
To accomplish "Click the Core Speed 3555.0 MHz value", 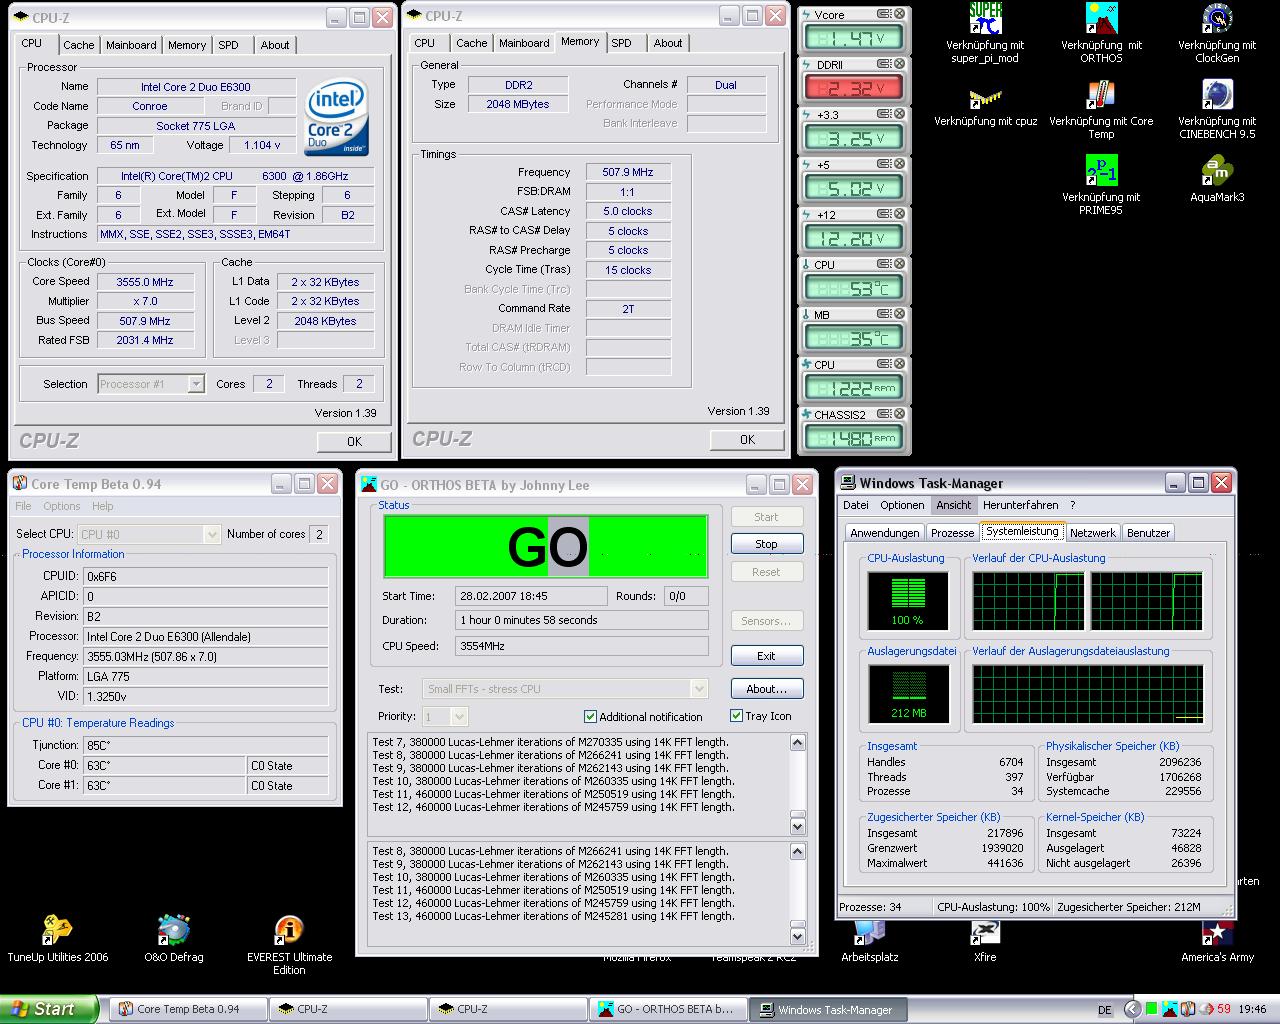I will 145,282.
